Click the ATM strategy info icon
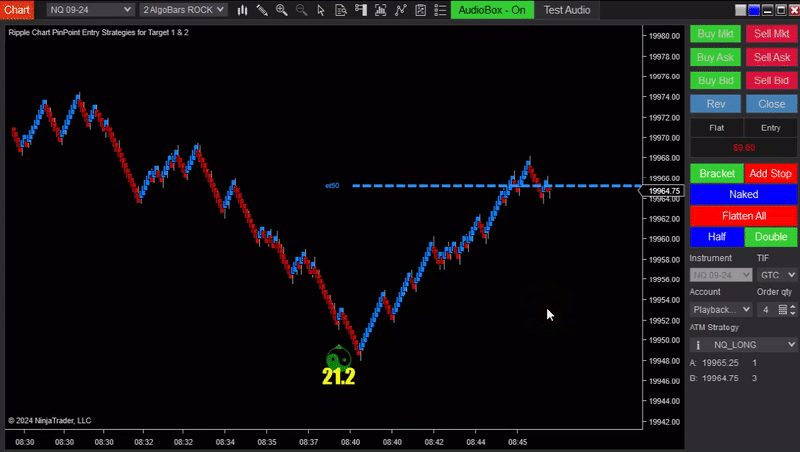Screen dimensions: 800x452 coord(699,344)
